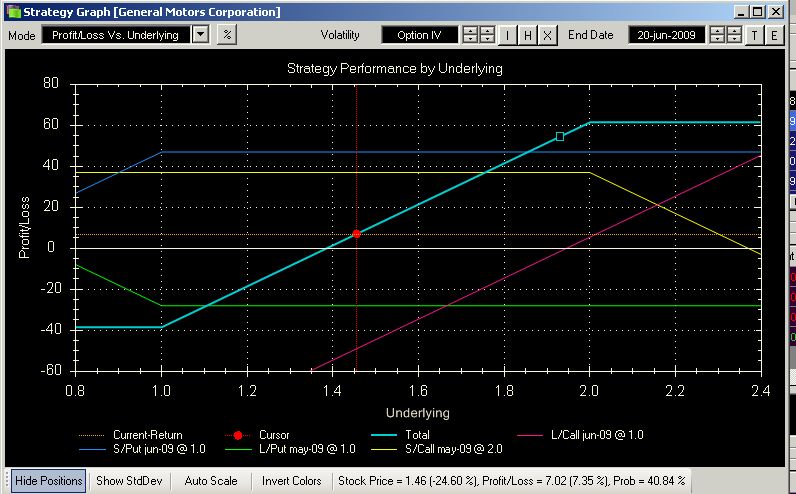Click the Strategy Graph window icon
The width and height of the screenshot is (796, 494).
tap(13, 12)
